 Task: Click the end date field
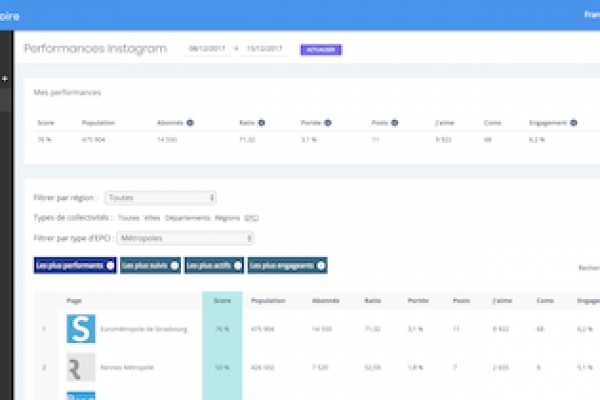pyautogui.click(x=264, y=49)
